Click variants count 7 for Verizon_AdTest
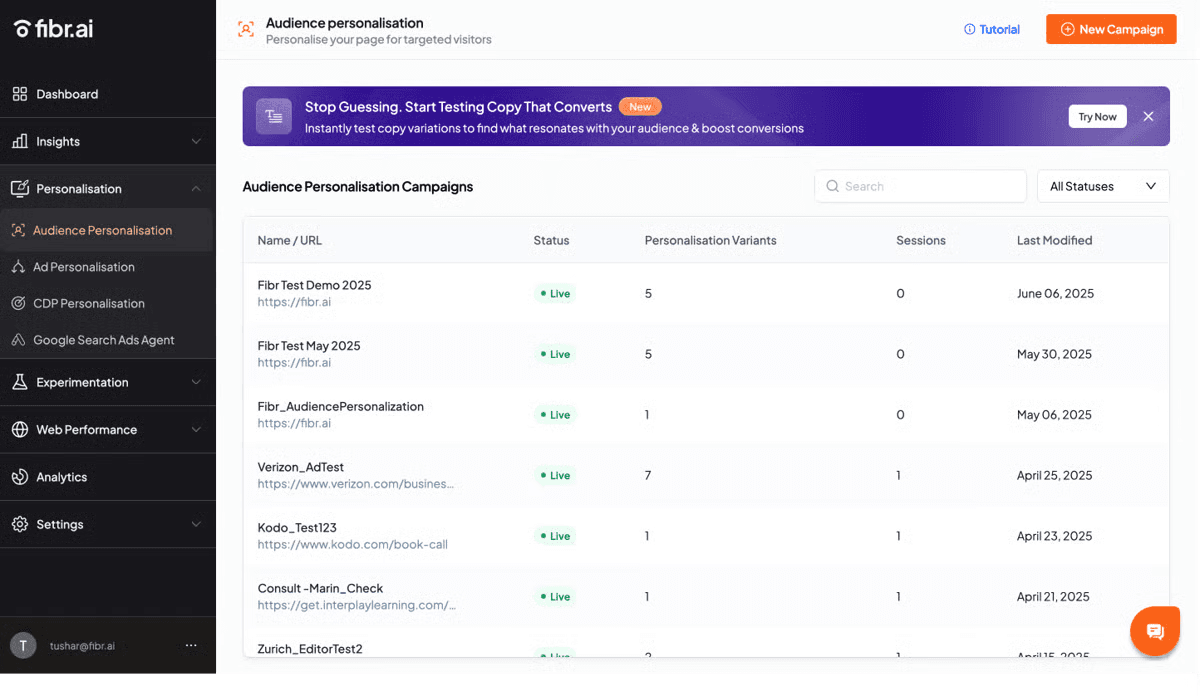 [648, 475]
